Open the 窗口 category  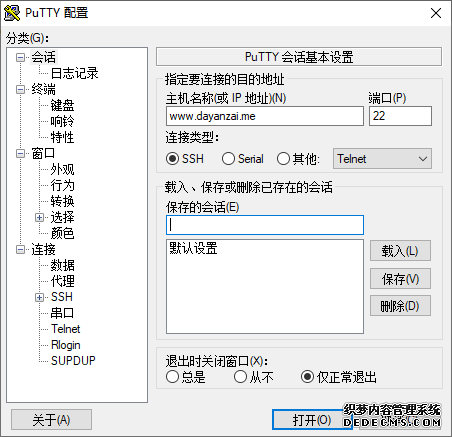pyautogui.click(x=44, y=153)
